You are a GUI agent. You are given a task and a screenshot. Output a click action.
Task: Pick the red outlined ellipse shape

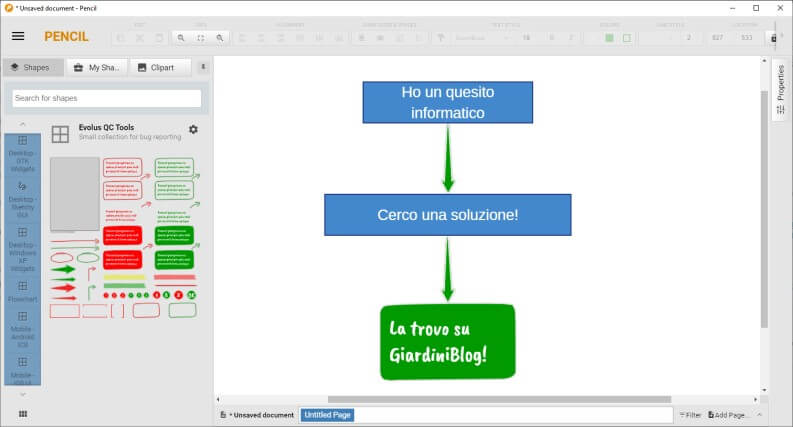[62, 258]
